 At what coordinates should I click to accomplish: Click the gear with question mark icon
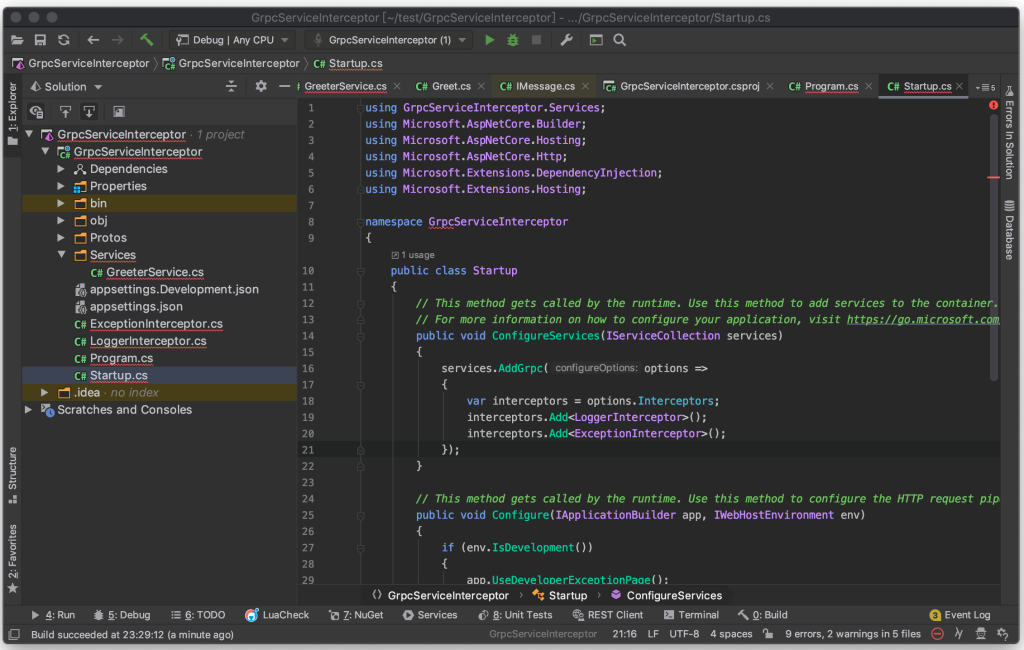(x=1003, y=634)
